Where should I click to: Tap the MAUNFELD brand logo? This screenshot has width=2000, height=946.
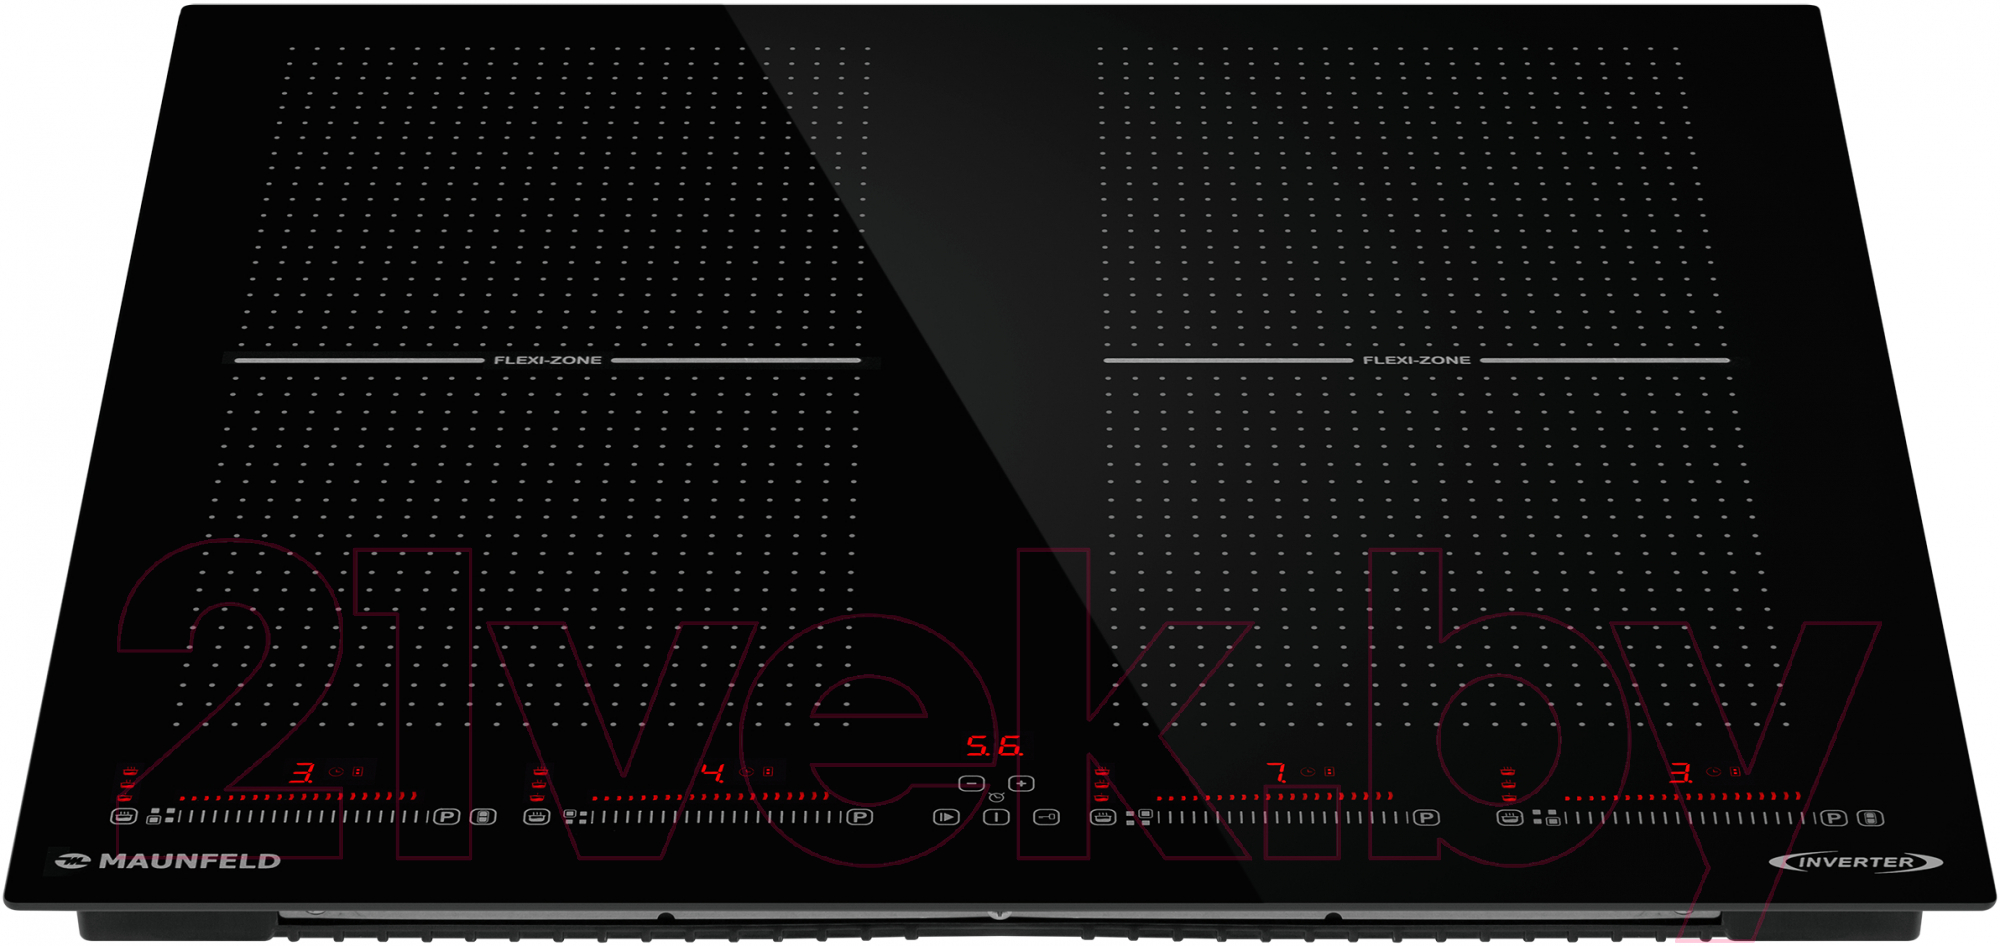pyautogui.click(x=167, y=861)
